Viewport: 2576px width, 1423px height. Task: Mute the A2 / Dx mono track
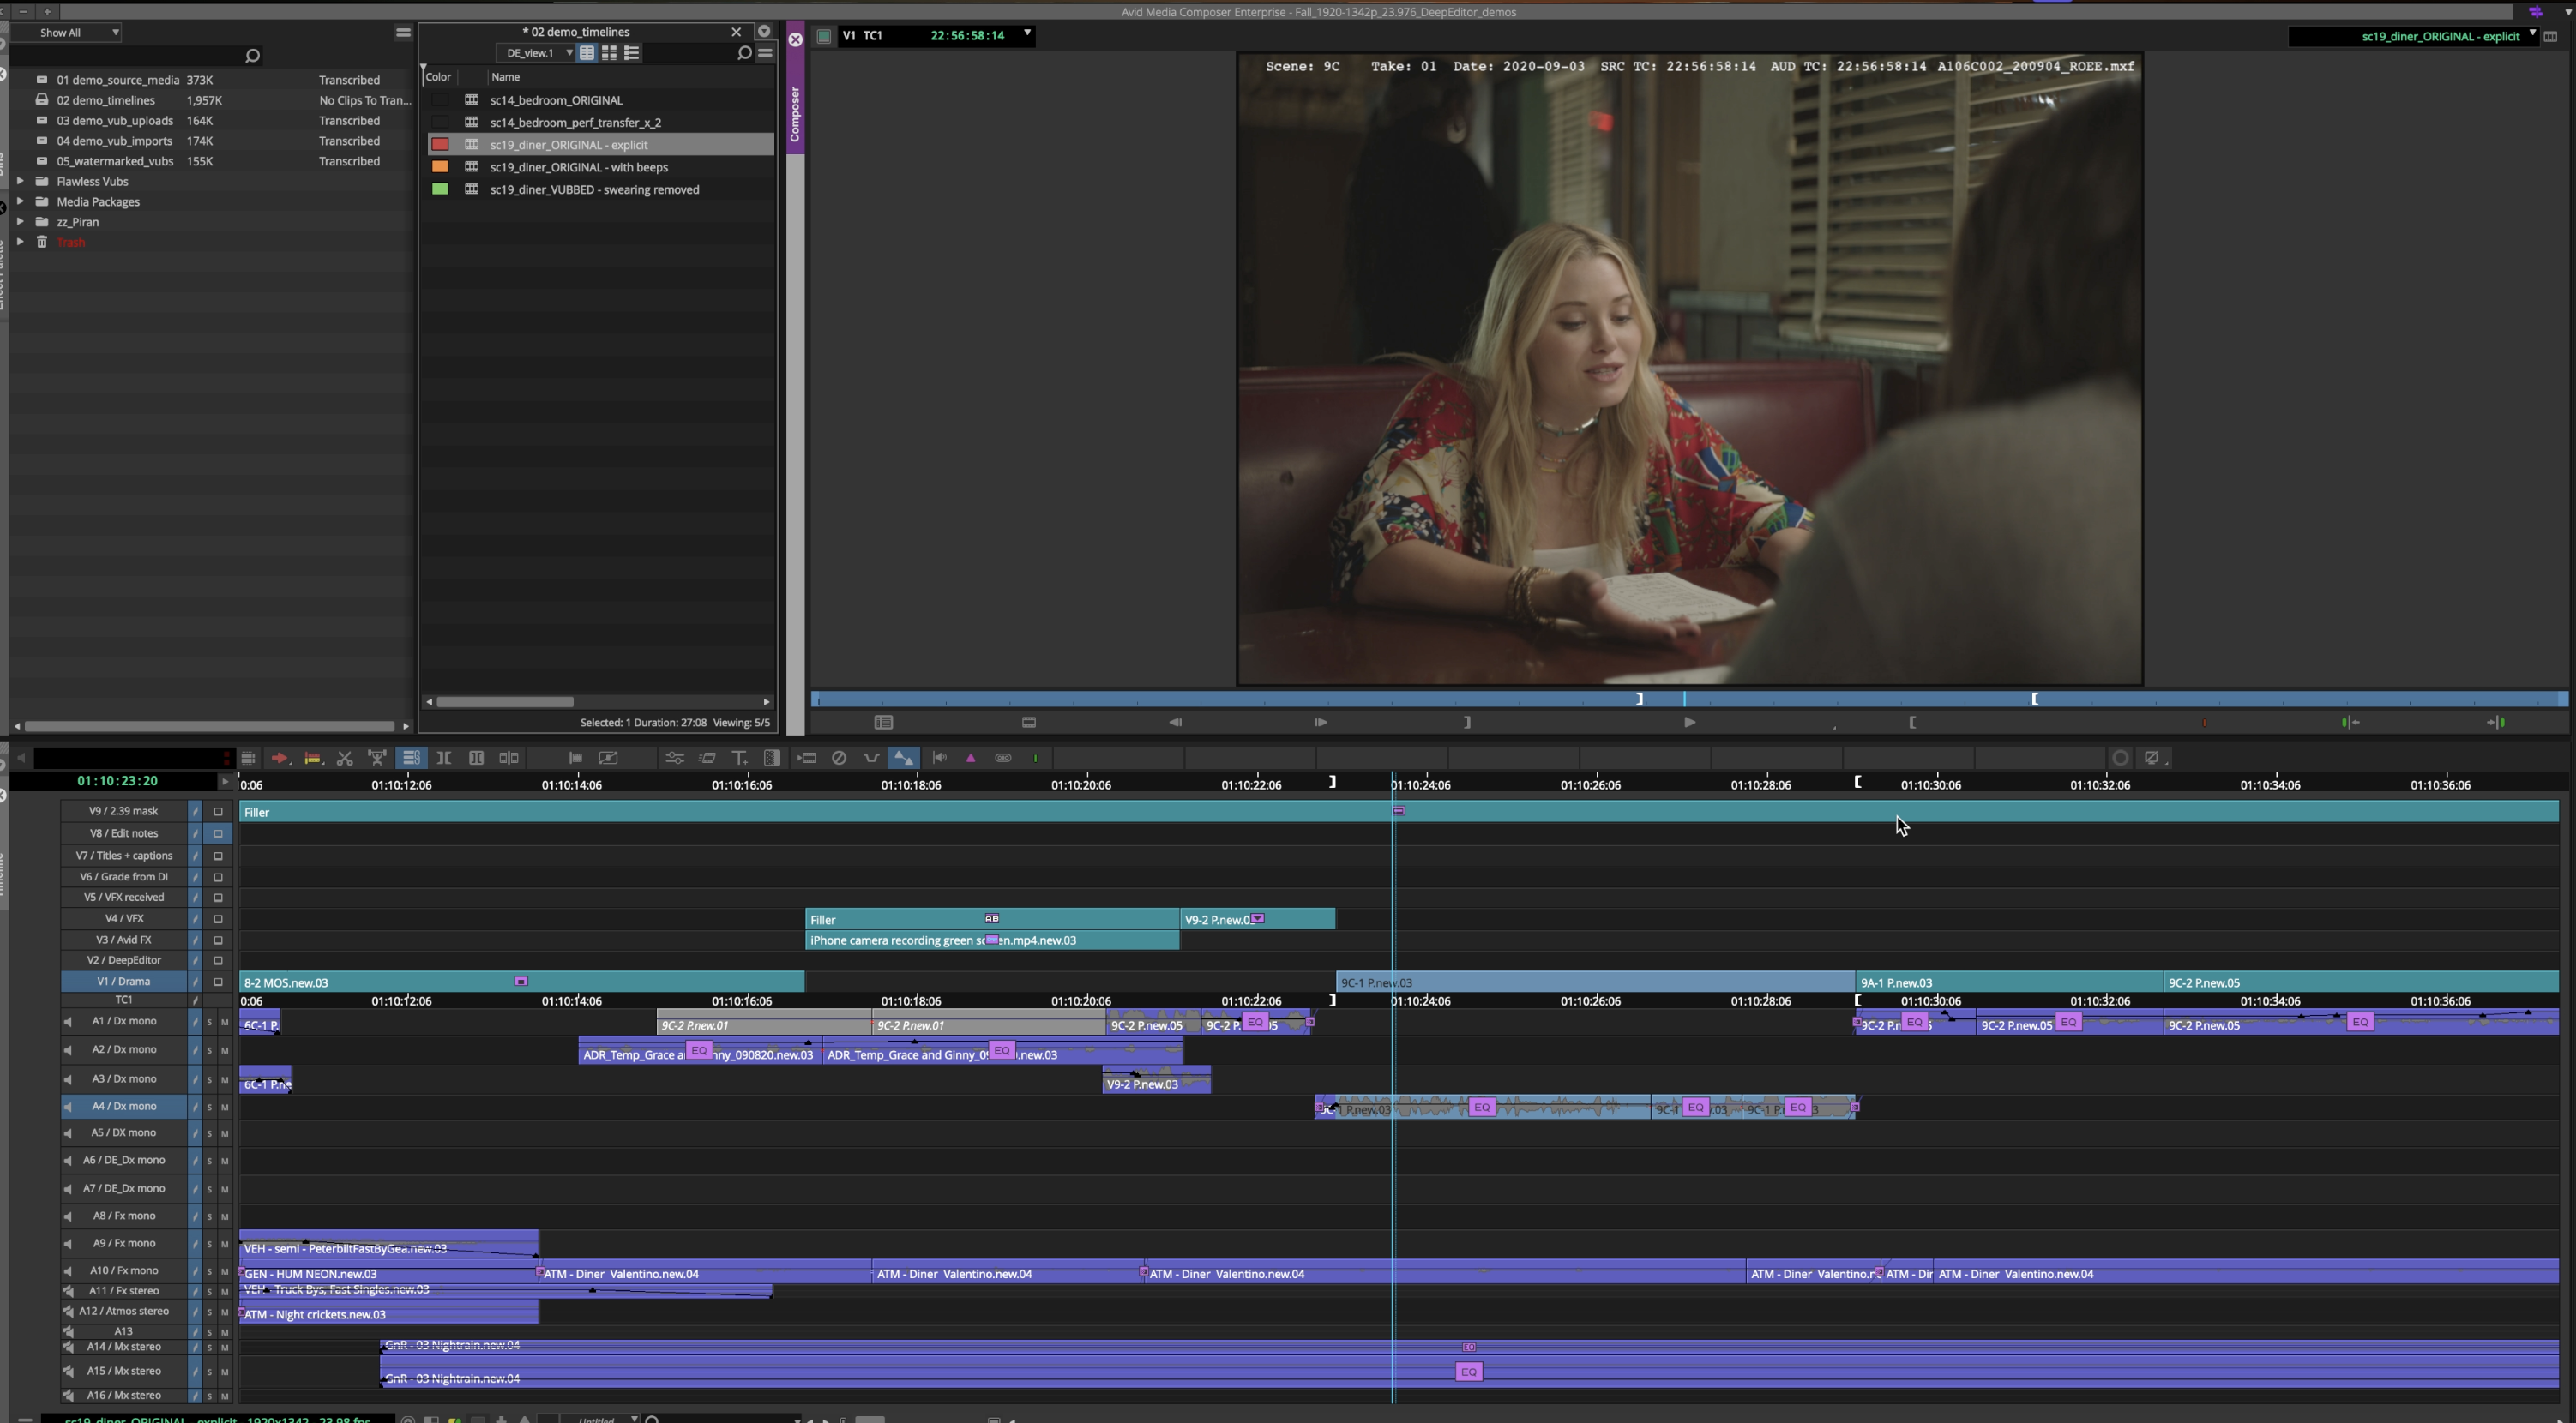tap(225, 1050)
